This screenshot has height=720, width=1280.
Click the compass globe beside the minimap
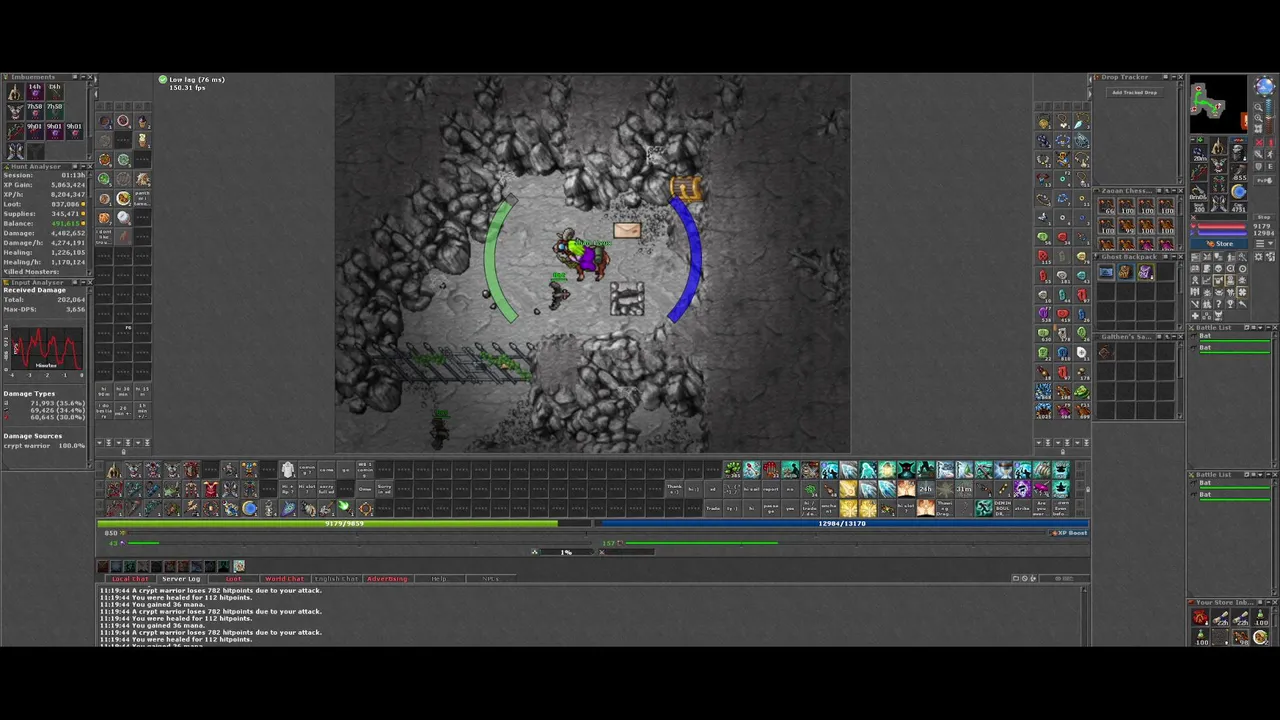click(1265, 86)
